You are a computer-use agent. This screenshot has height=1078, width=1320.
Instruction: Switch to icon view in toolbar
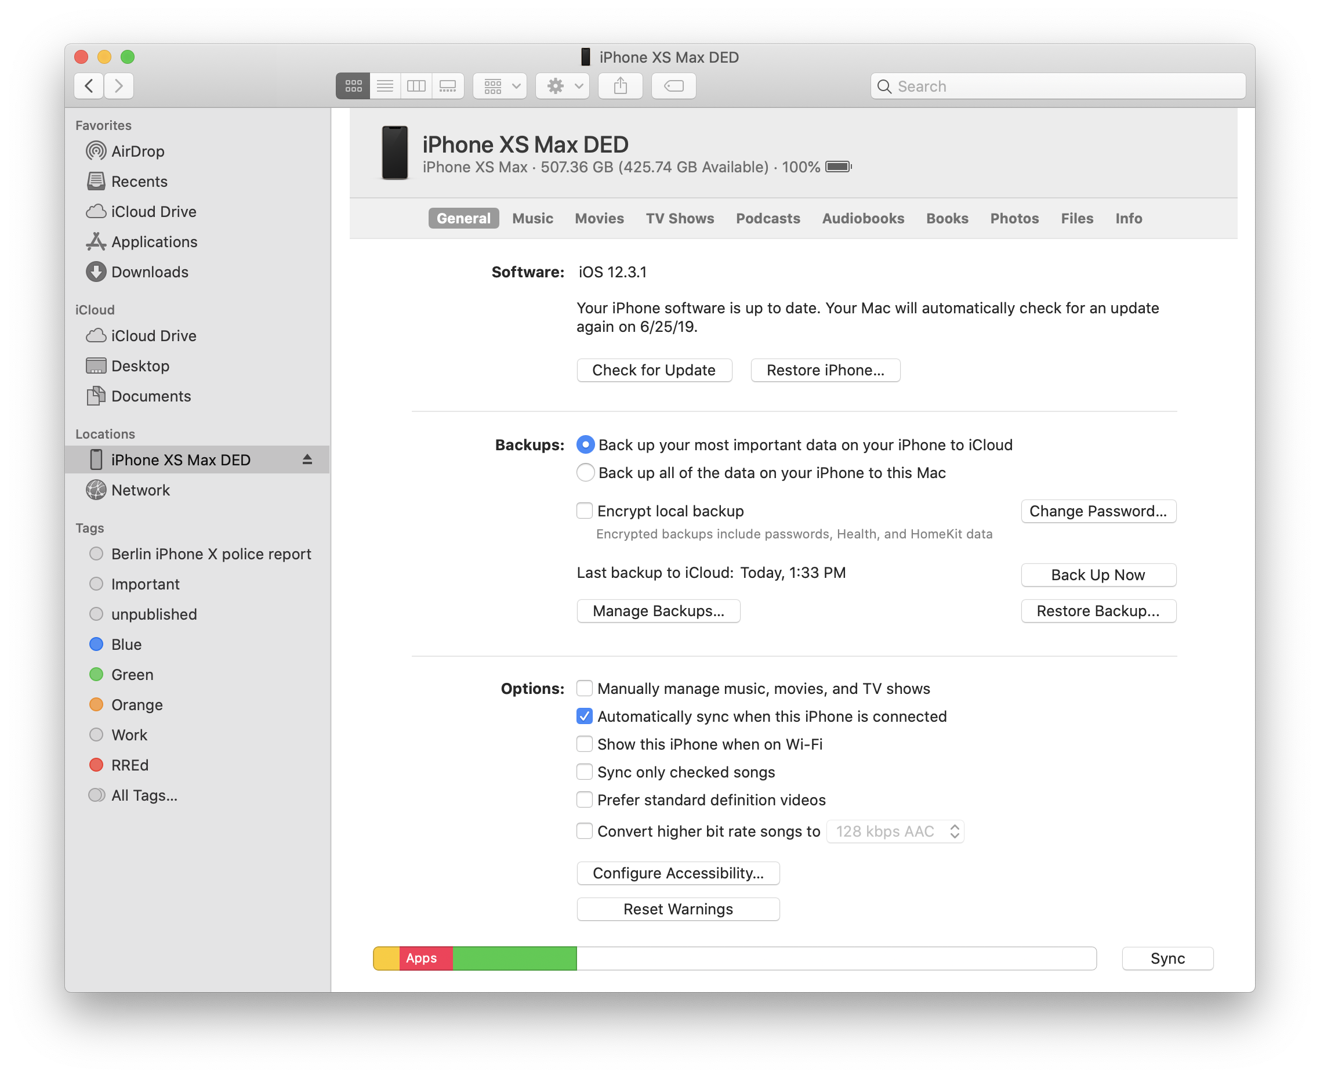(x=353, y=86)
